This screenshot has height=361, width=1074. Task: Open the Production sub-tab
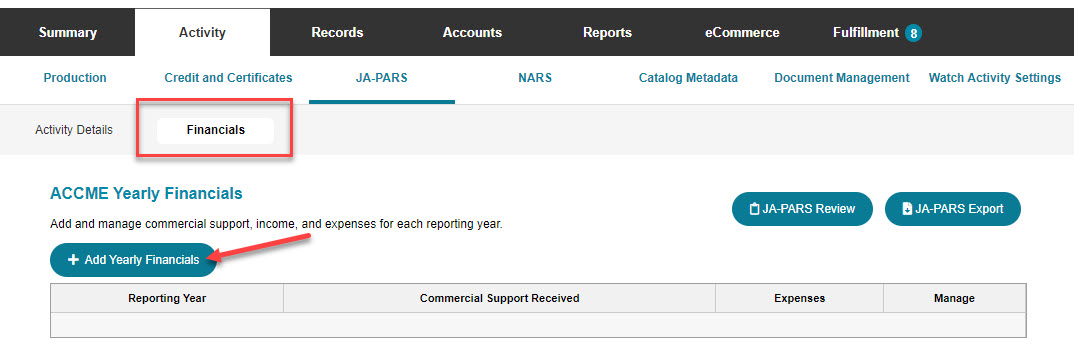[x=75, y=78]
